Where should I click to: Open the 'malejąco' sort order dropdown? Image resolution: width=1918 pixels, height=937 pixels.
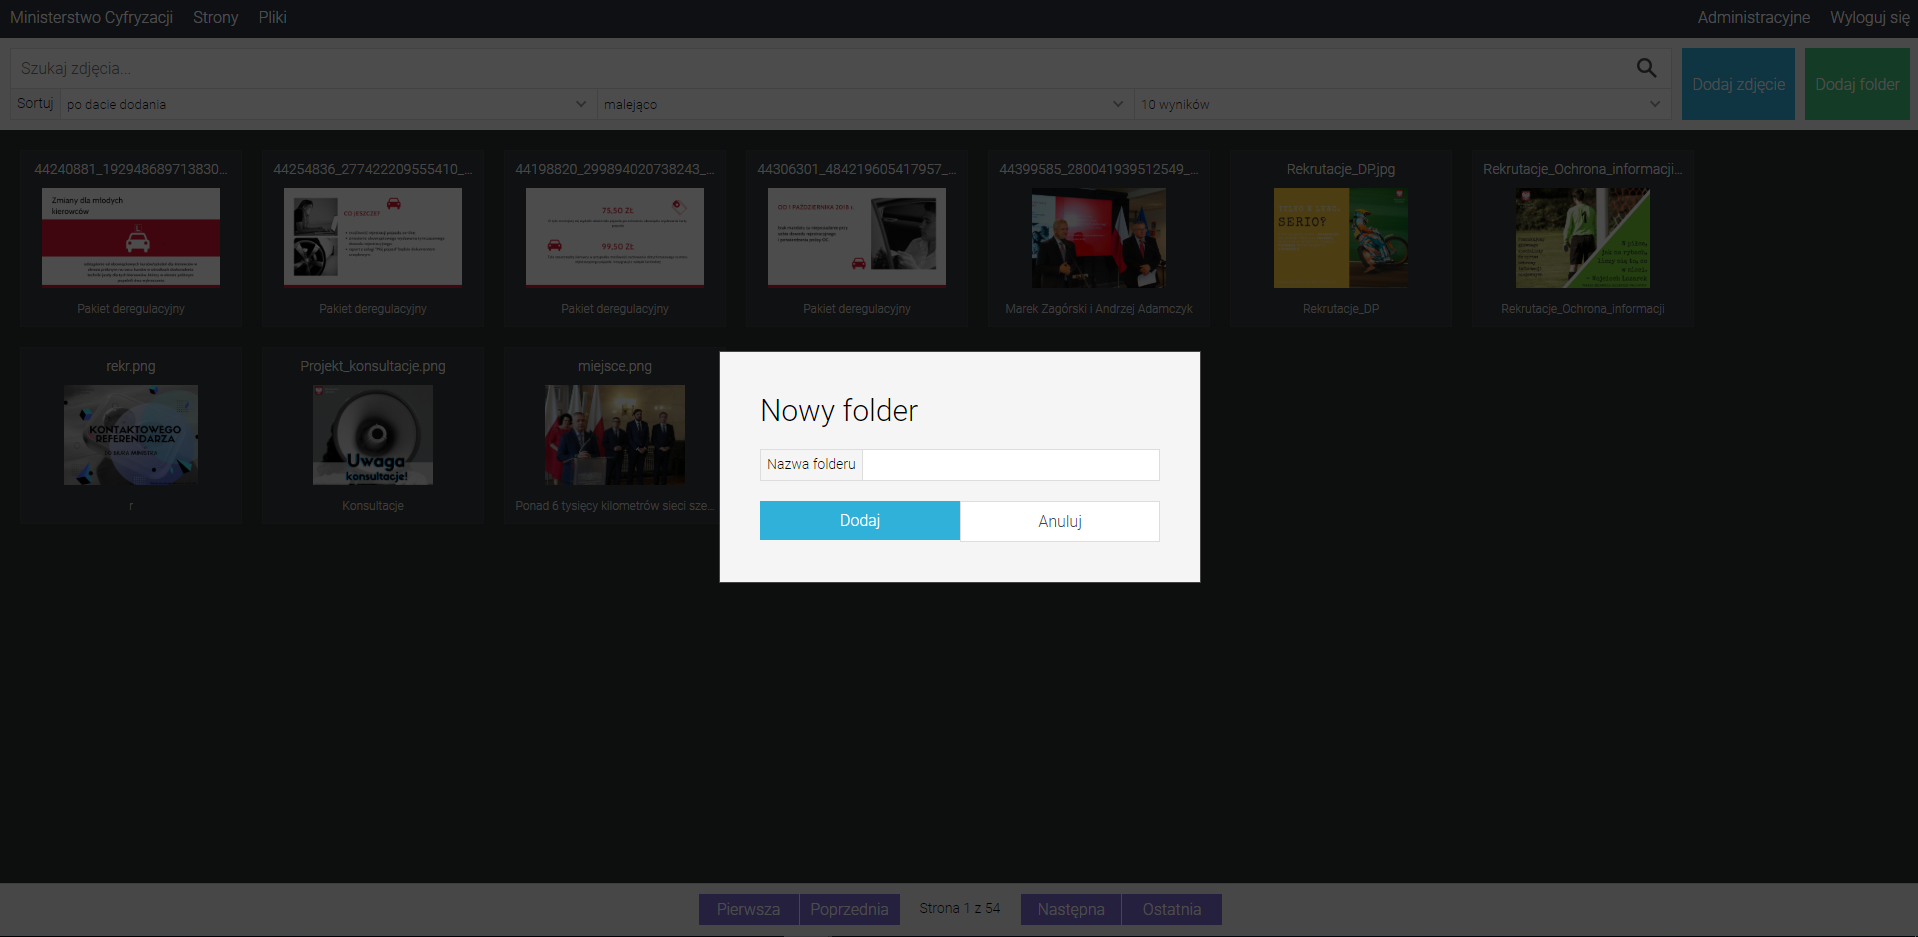865,104
